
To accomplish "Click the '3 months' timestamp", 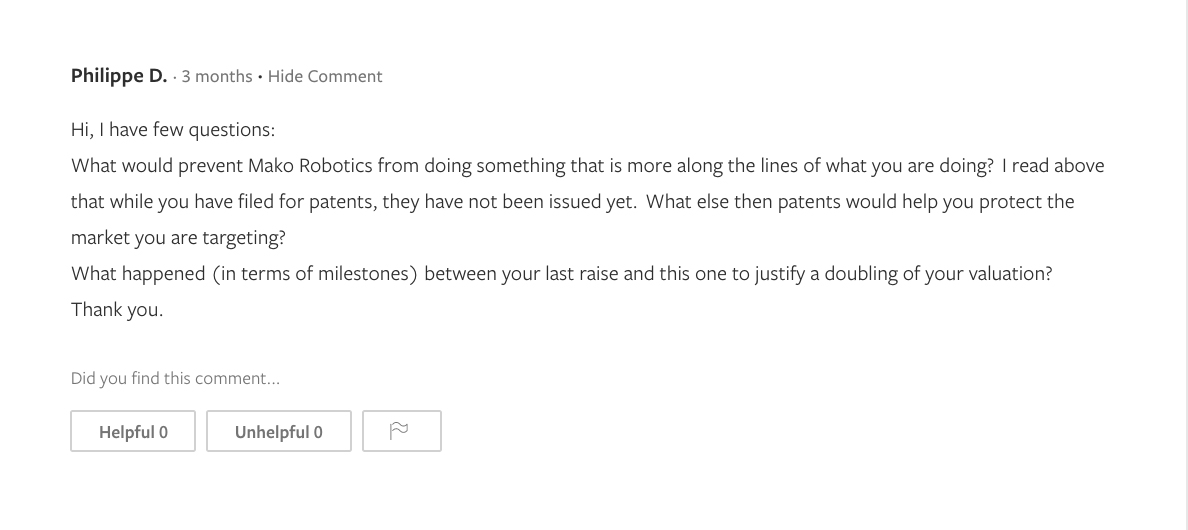I will [x=217, y=76].
